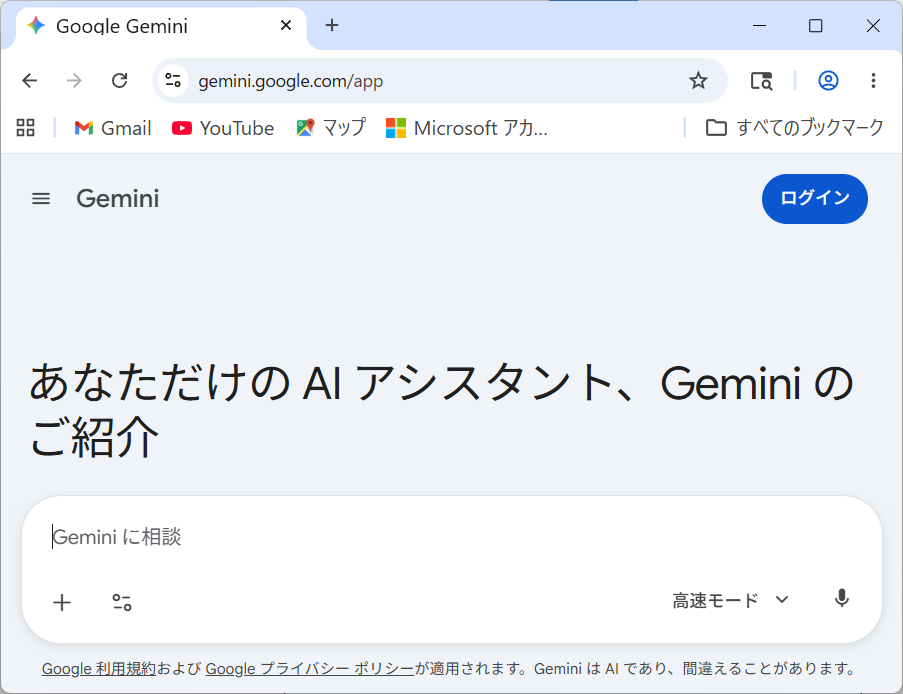
Task: Open the apps grid in bookmarks bar
Action: coord(25,127)
